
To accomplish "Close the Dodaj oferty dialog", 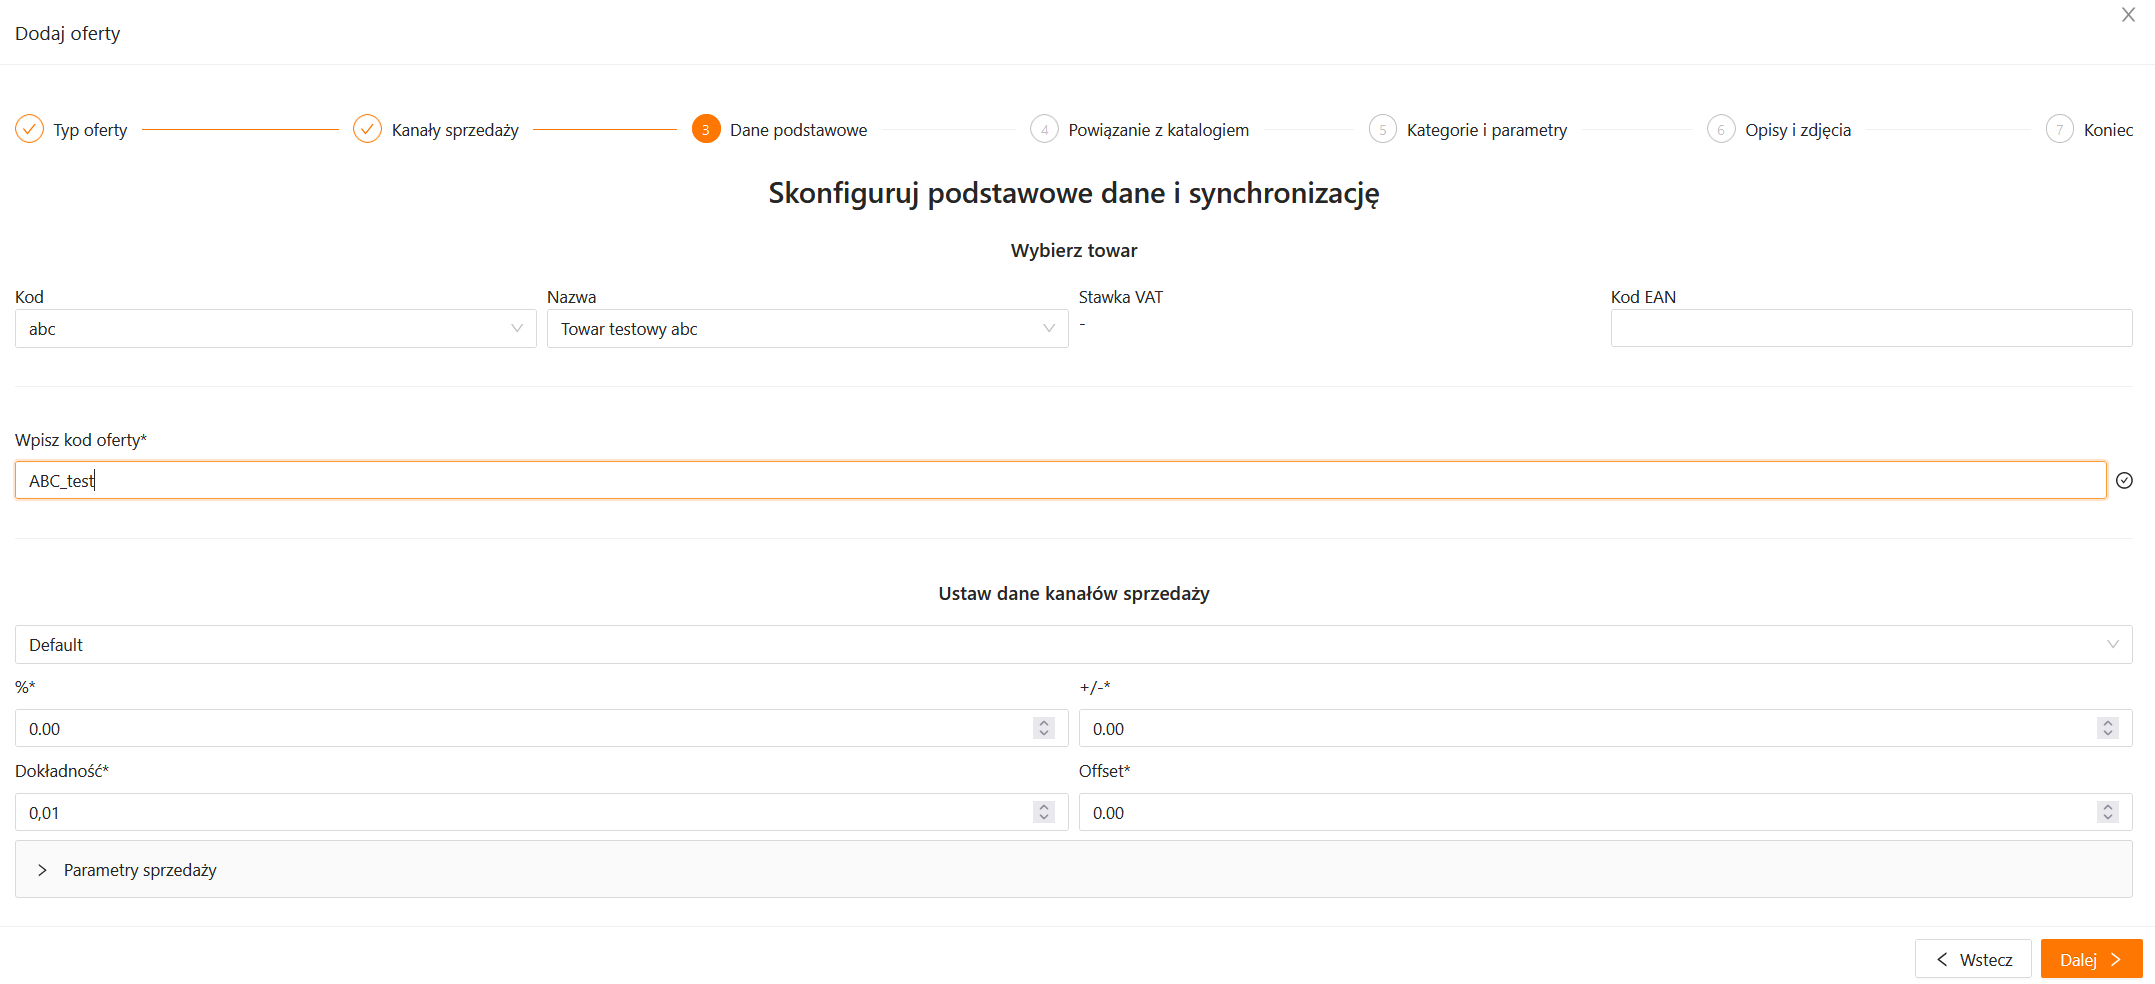I will tap(2128, 15).
